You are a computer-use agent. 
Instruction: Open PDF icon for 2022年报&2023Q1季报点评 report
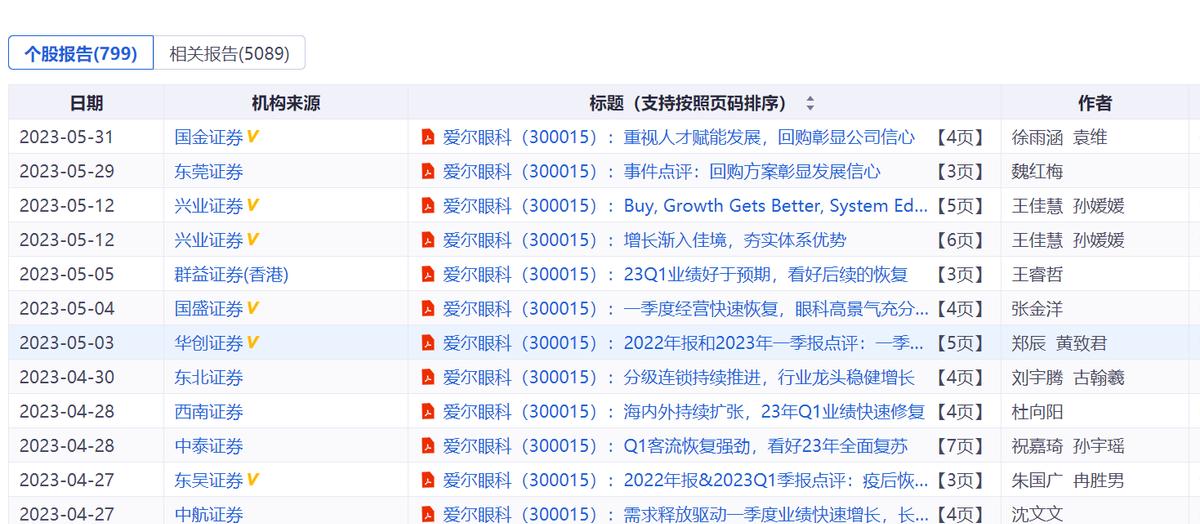[428, 480]
